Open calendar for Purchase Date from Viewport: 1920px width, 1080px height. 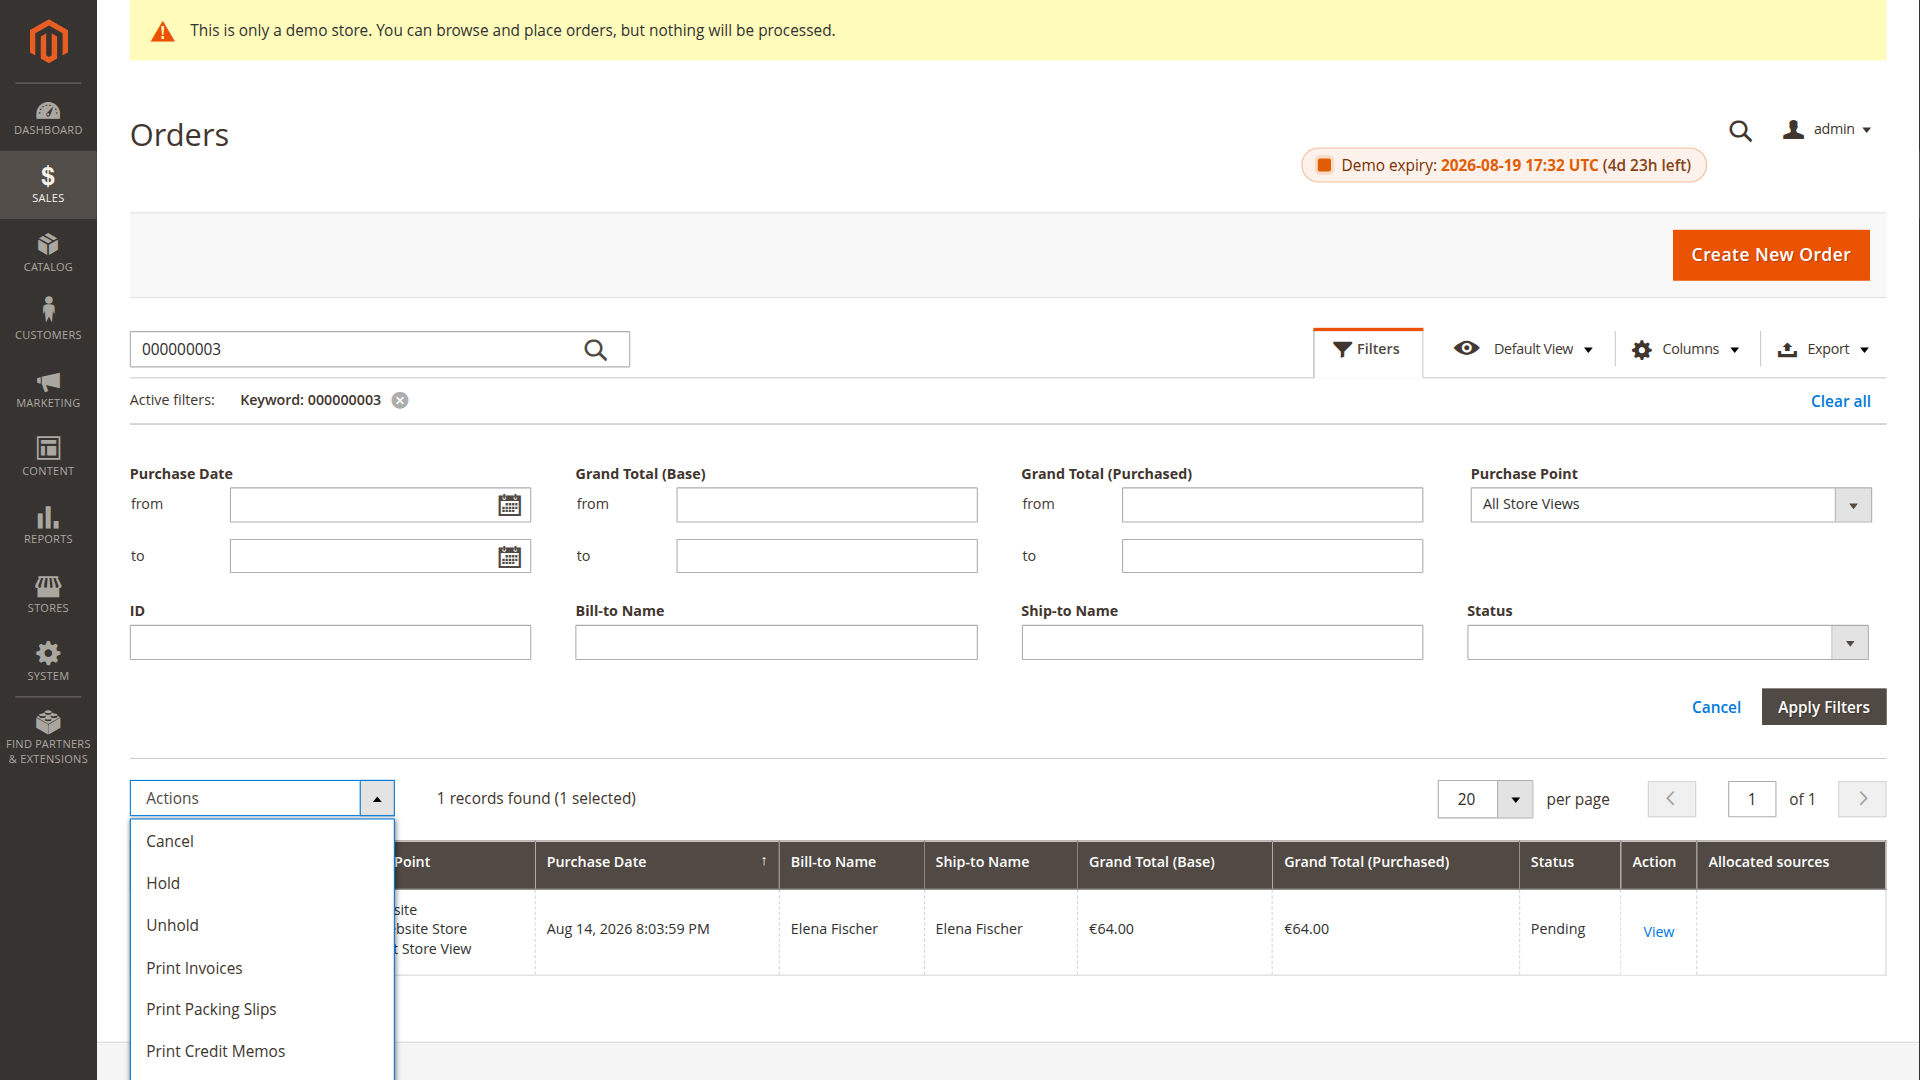click(509, 505)
